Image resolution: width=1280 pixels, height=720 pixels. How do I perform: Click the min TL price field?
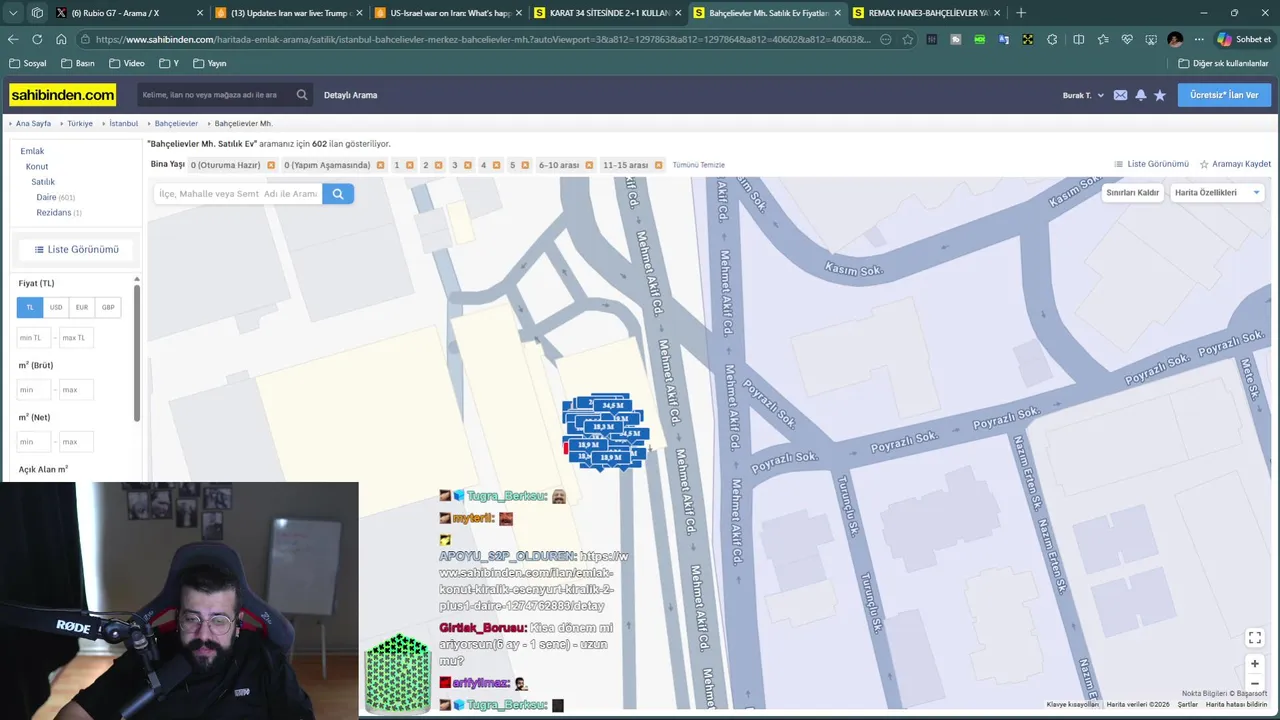[34, 338]
